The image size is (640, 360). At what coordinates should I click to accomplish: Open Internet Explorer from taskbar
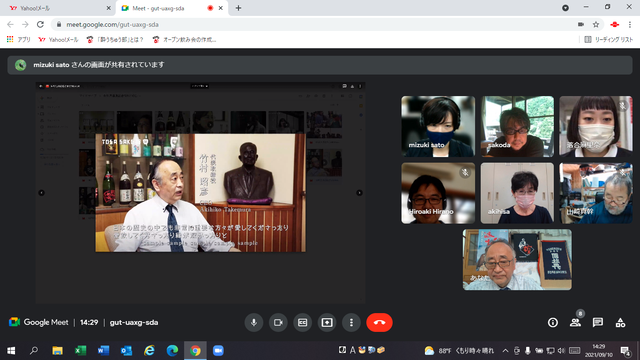tap(149, 351)
